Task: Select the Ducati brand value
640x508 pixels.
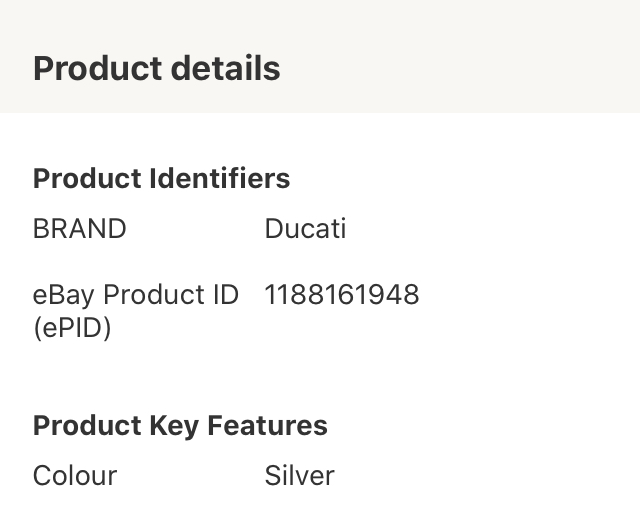Action: pyautogui.click(x=305, y=228)
